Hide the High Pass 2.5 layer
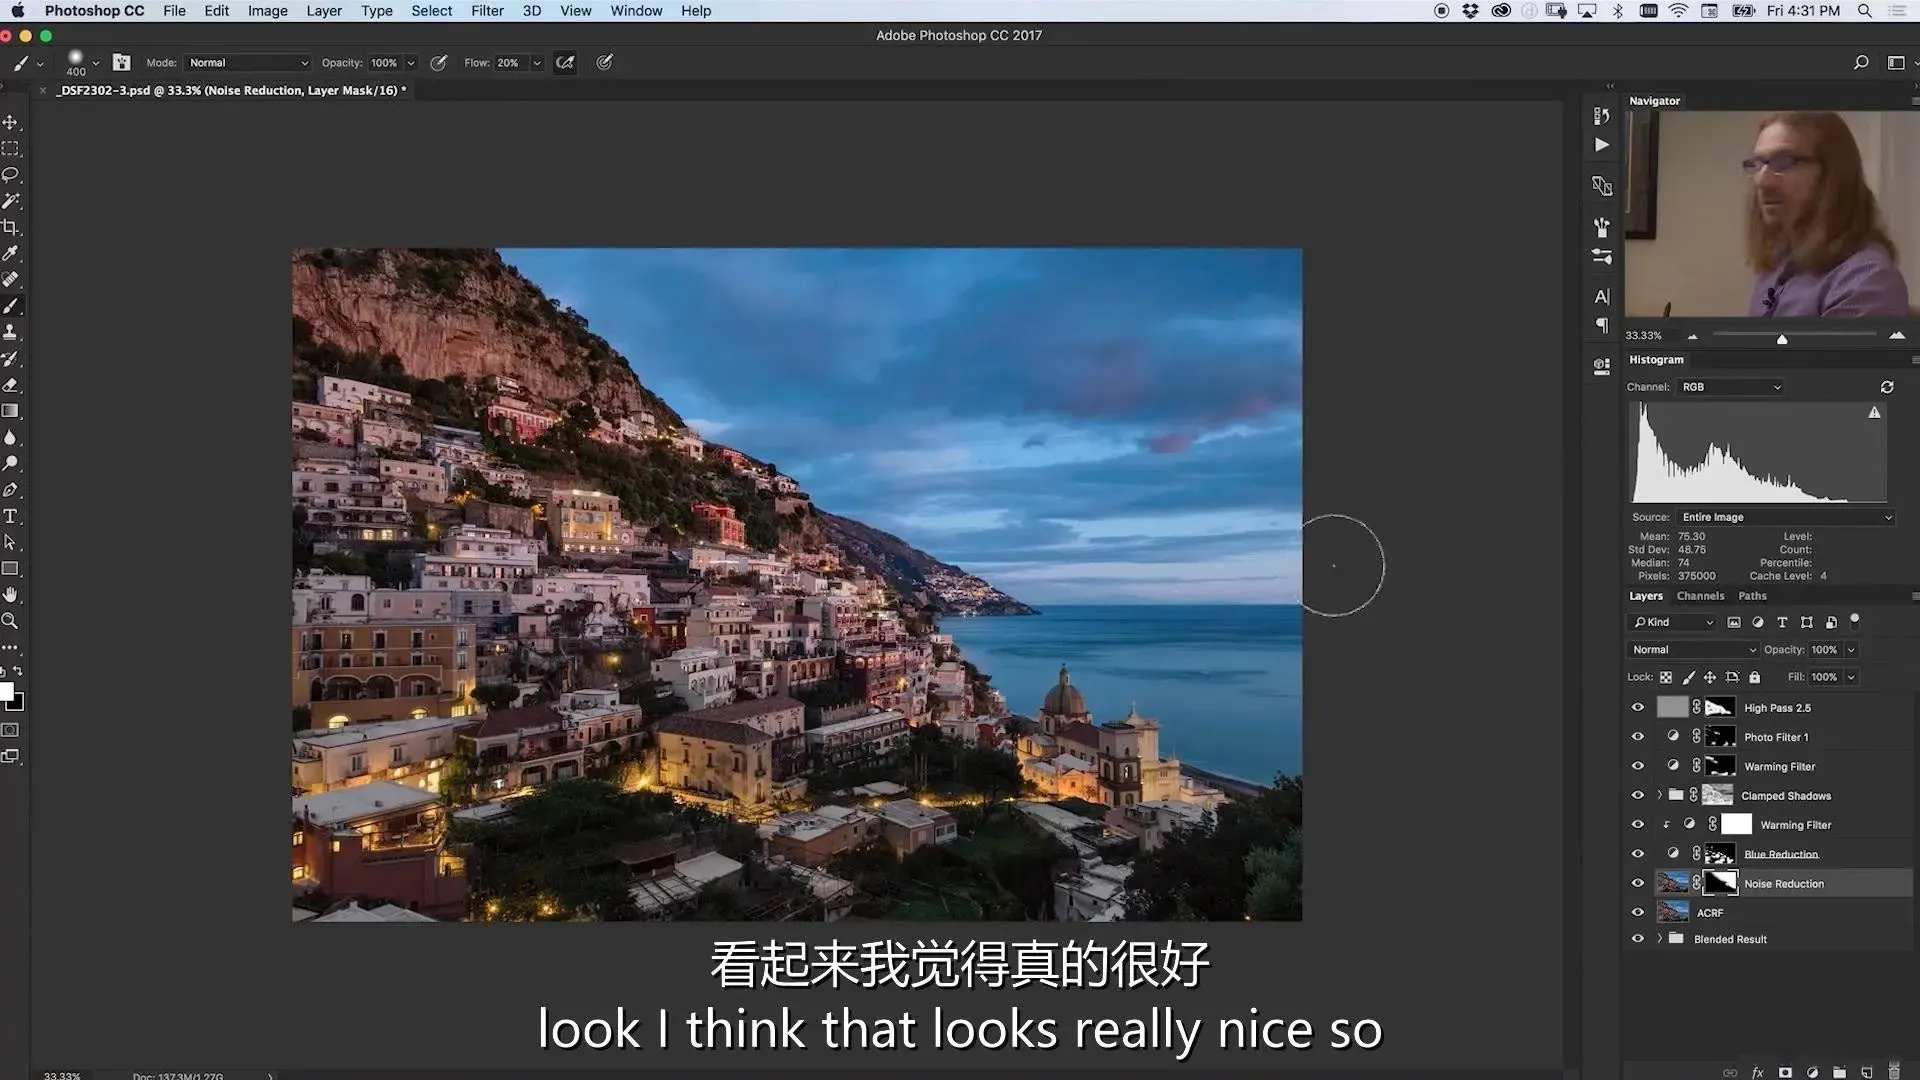Screen dimensions: 1920x1080 point(1637,707)
